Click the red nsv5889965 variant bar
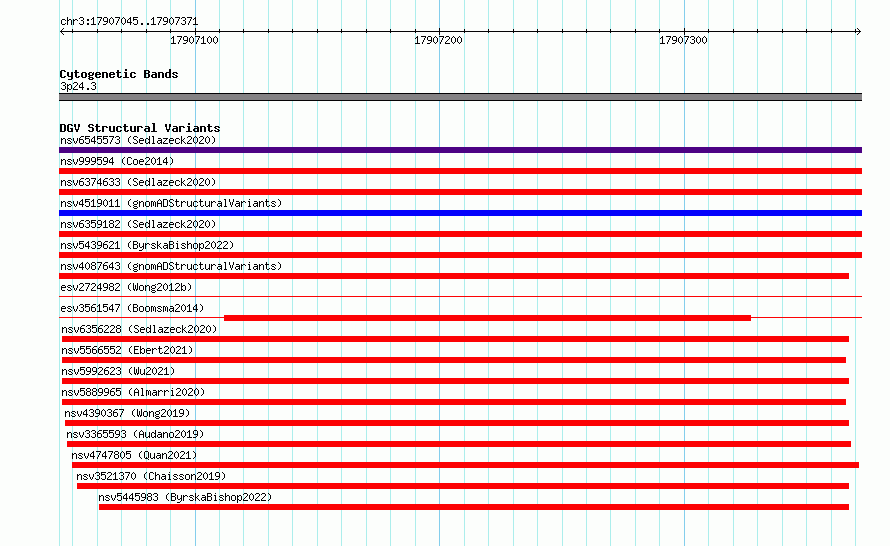Screen dimensions: 890x546 454,402
